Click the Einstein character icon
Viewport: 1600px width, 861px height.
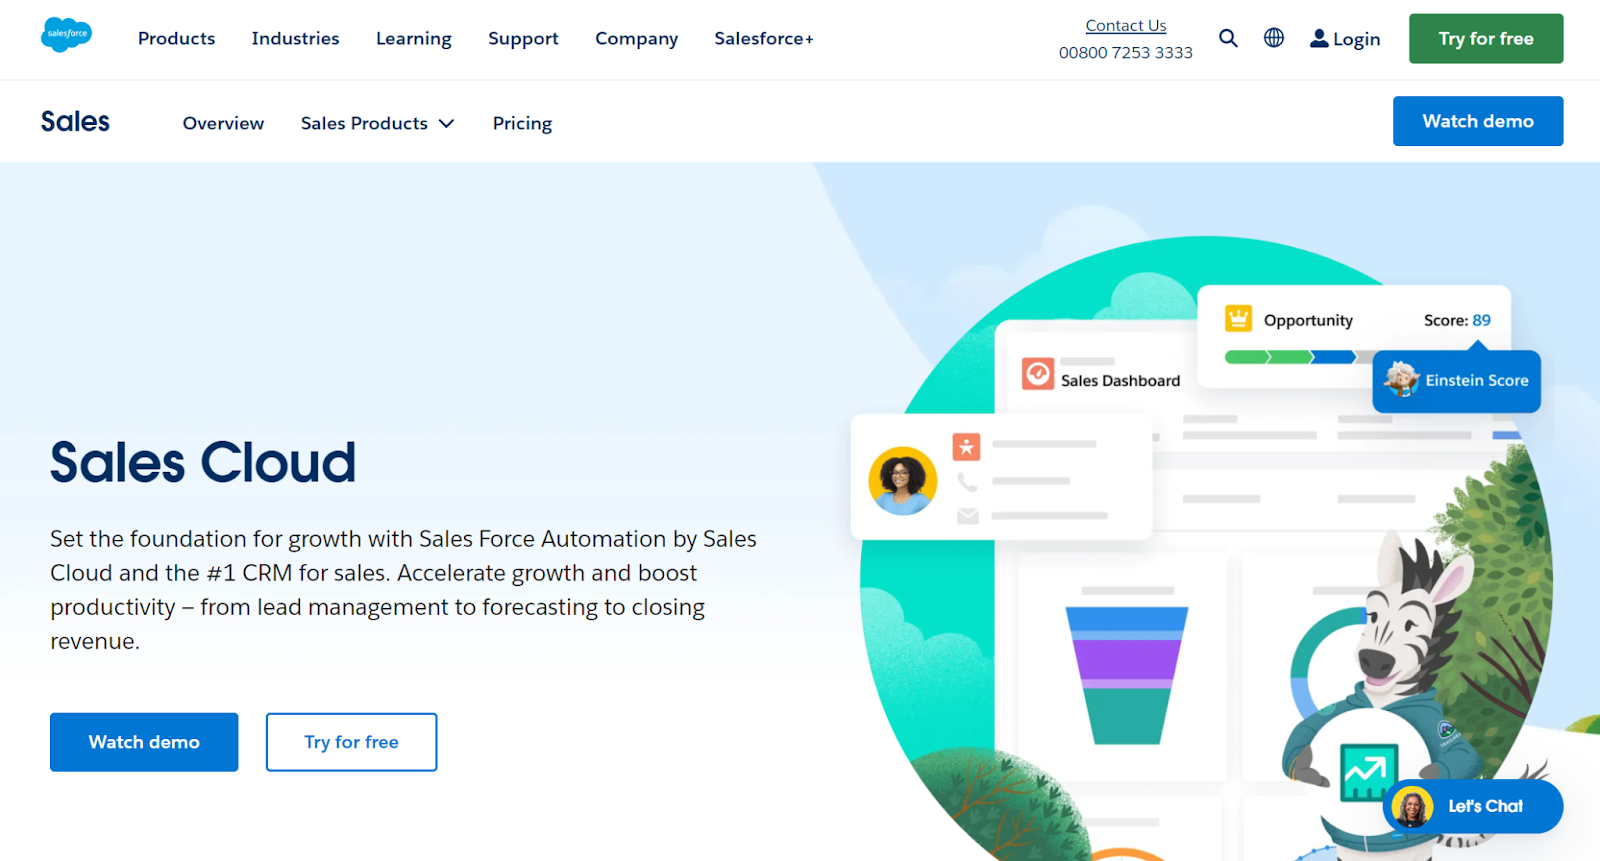coord(1401,380)
